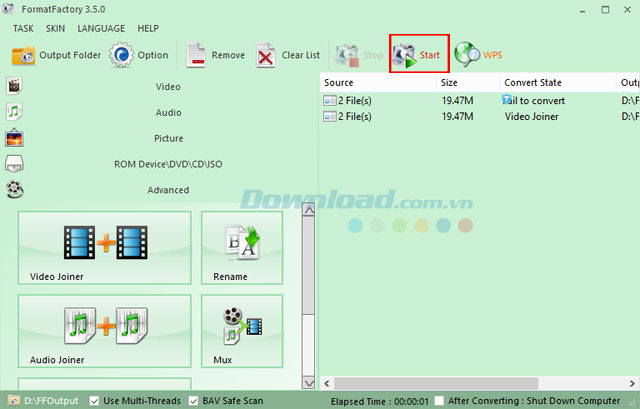The width and height of the screenshot is (640, 409).
Task: Click the 19.47M size of the Video Joiner row
Action: [458, 117]
